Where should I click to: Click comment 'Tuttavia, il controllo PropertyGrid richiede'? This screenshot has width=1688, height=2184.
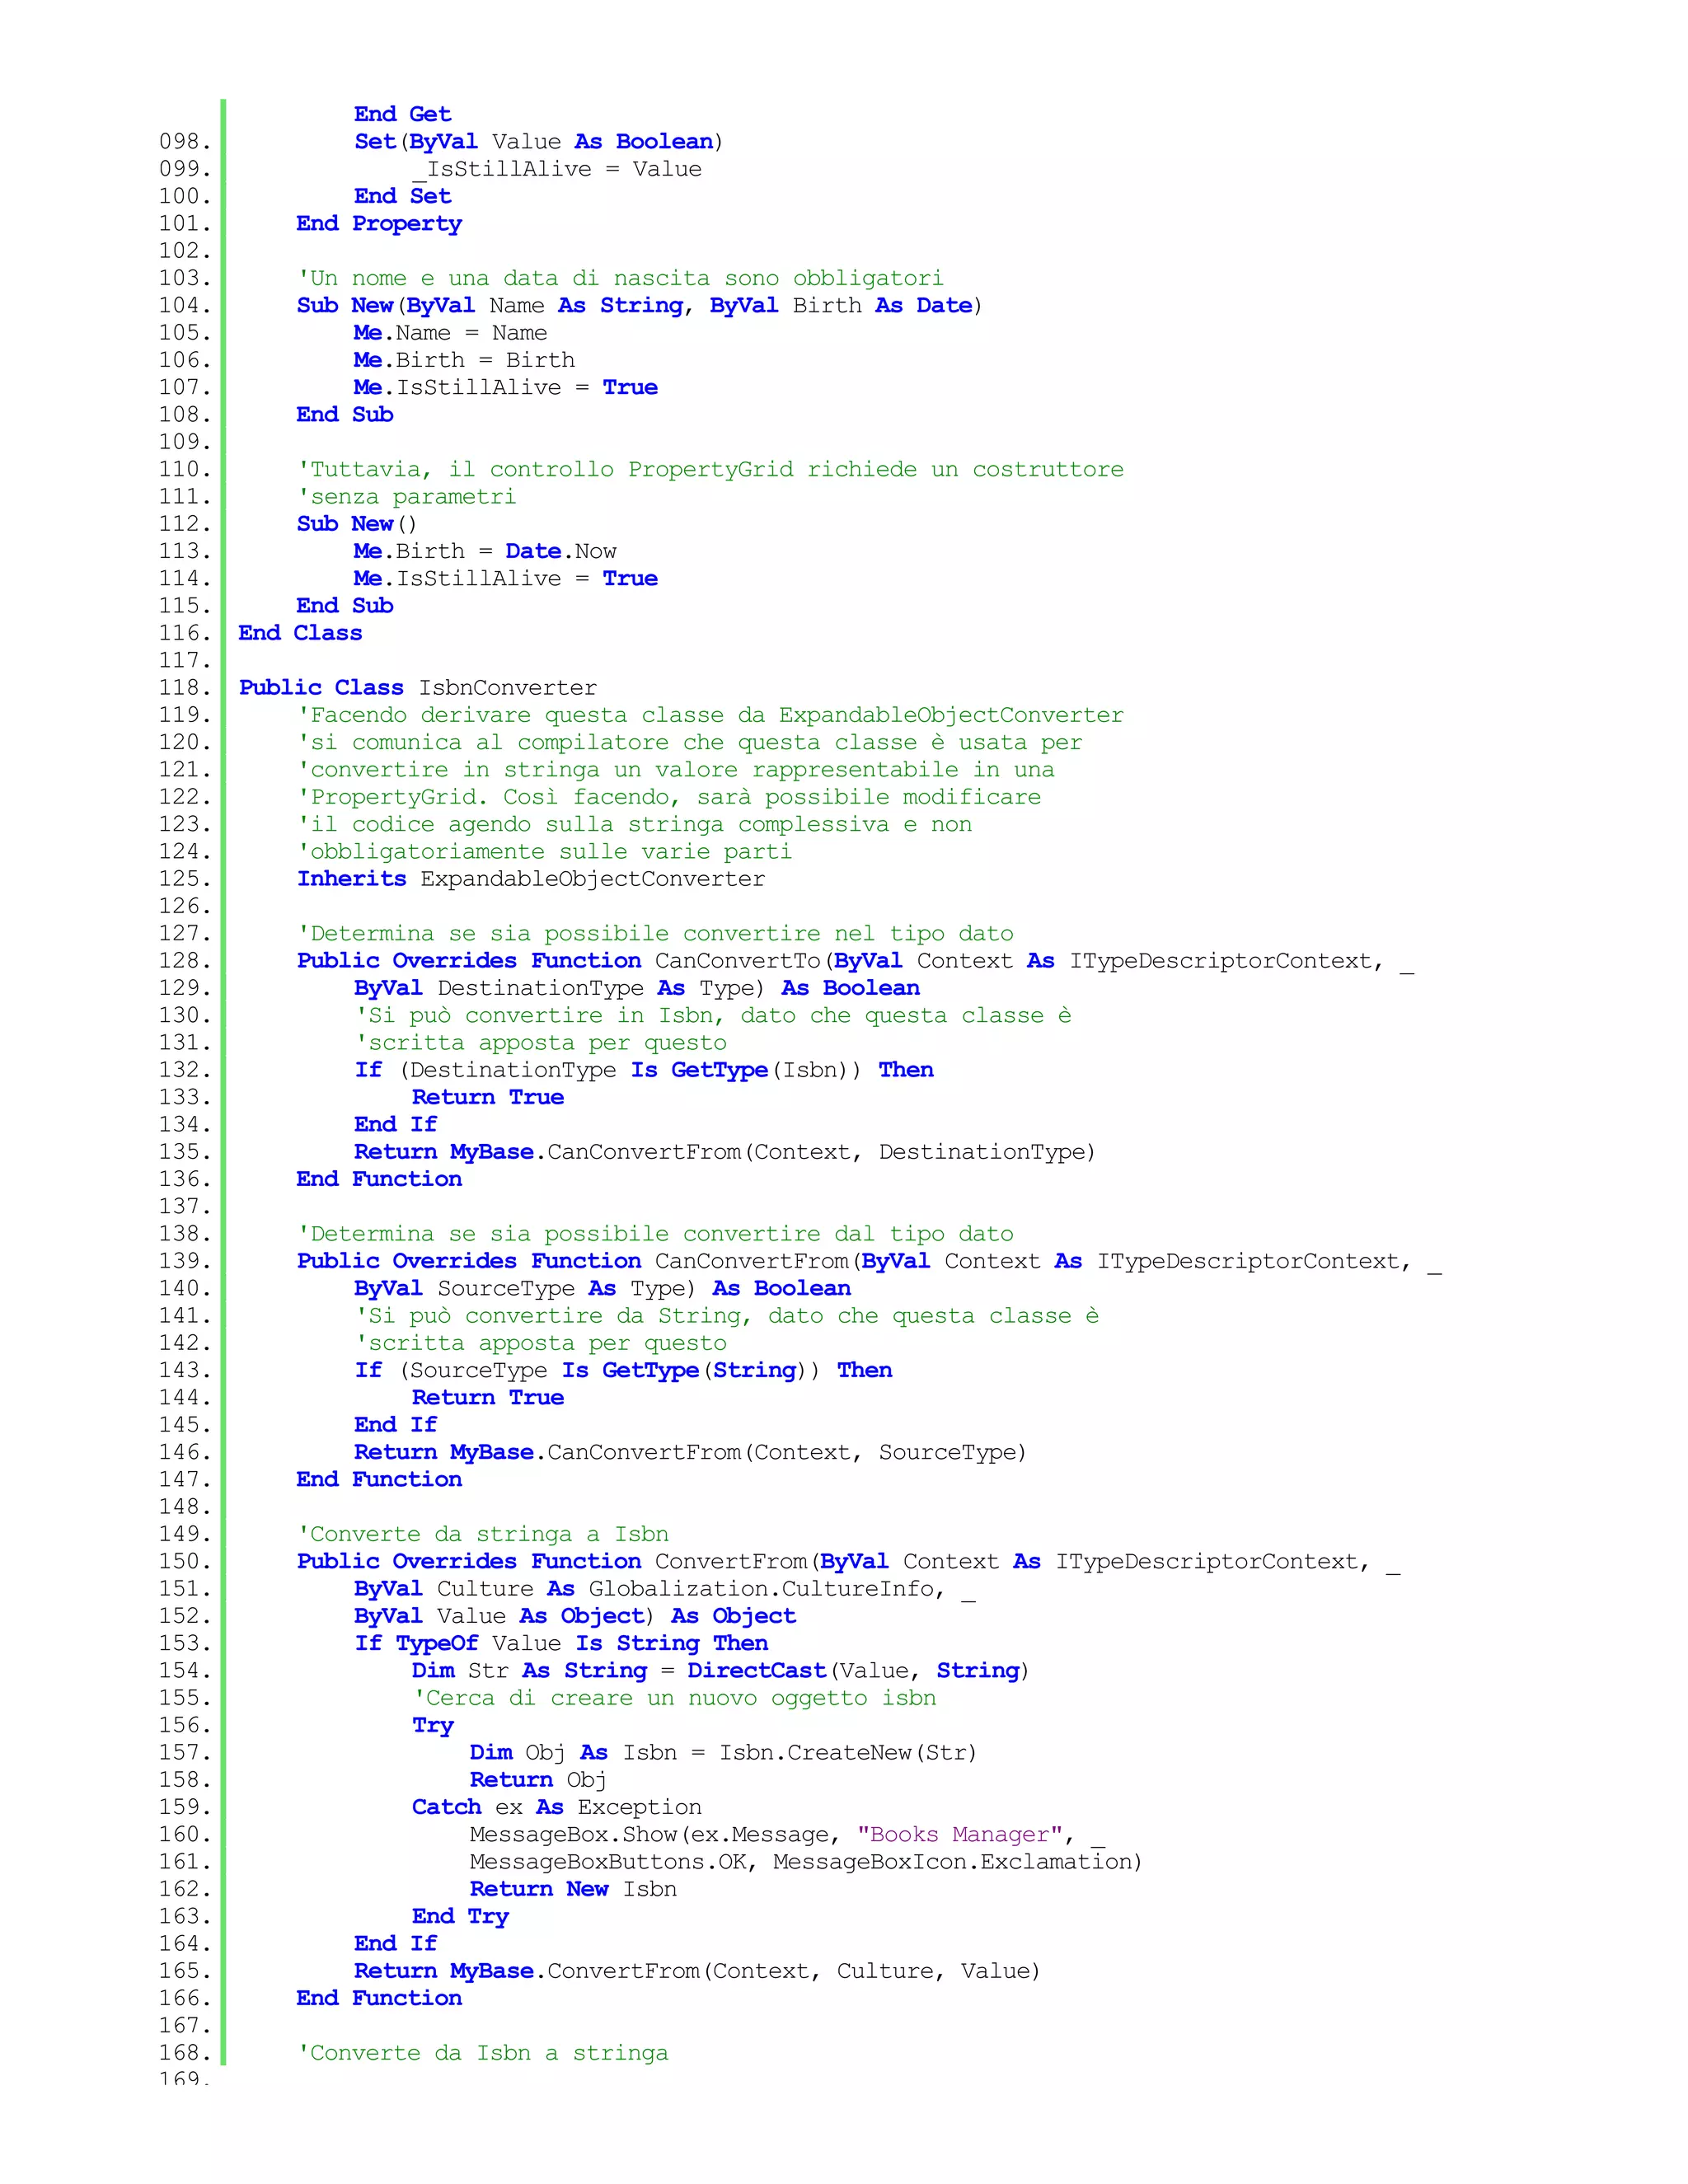tap(710, 469)
